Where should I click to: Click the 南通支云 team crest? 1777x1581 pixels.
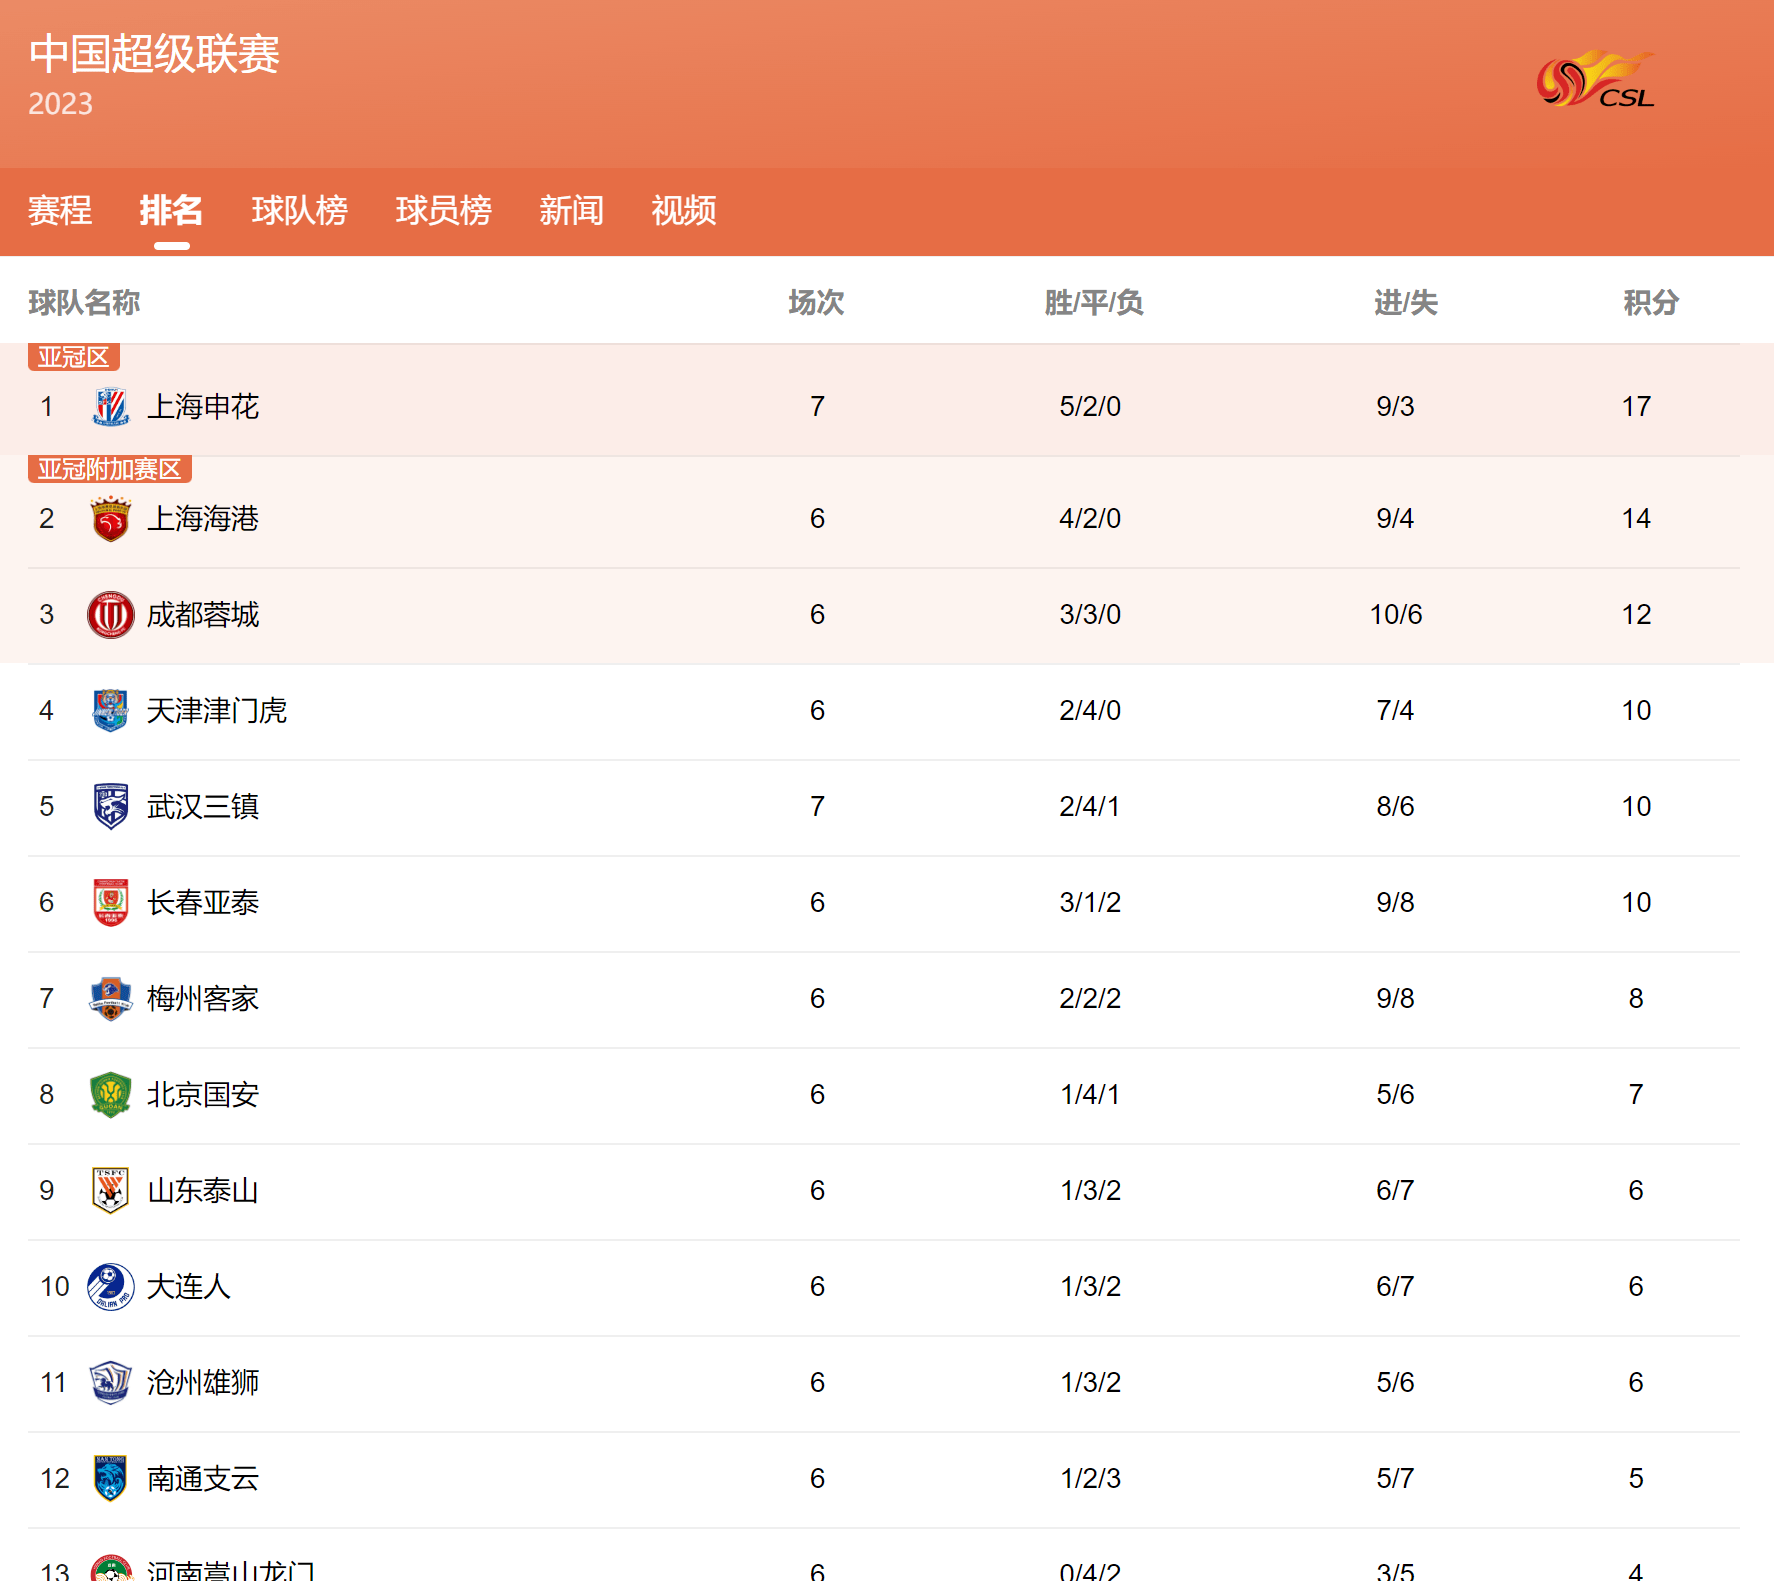111,1479
